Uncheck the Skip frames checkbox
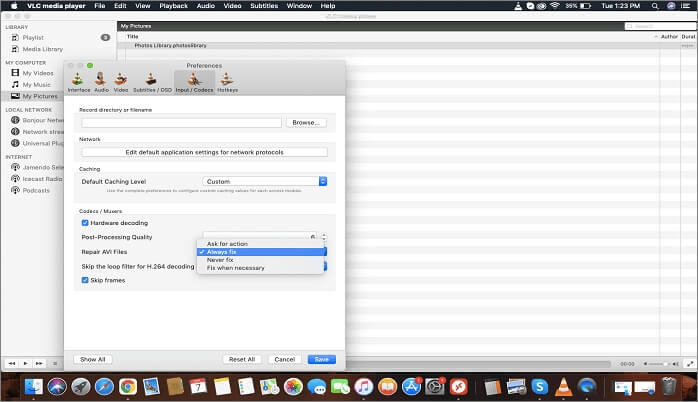Viewport: 698px width, 402px height. click(x=85, y=281)
